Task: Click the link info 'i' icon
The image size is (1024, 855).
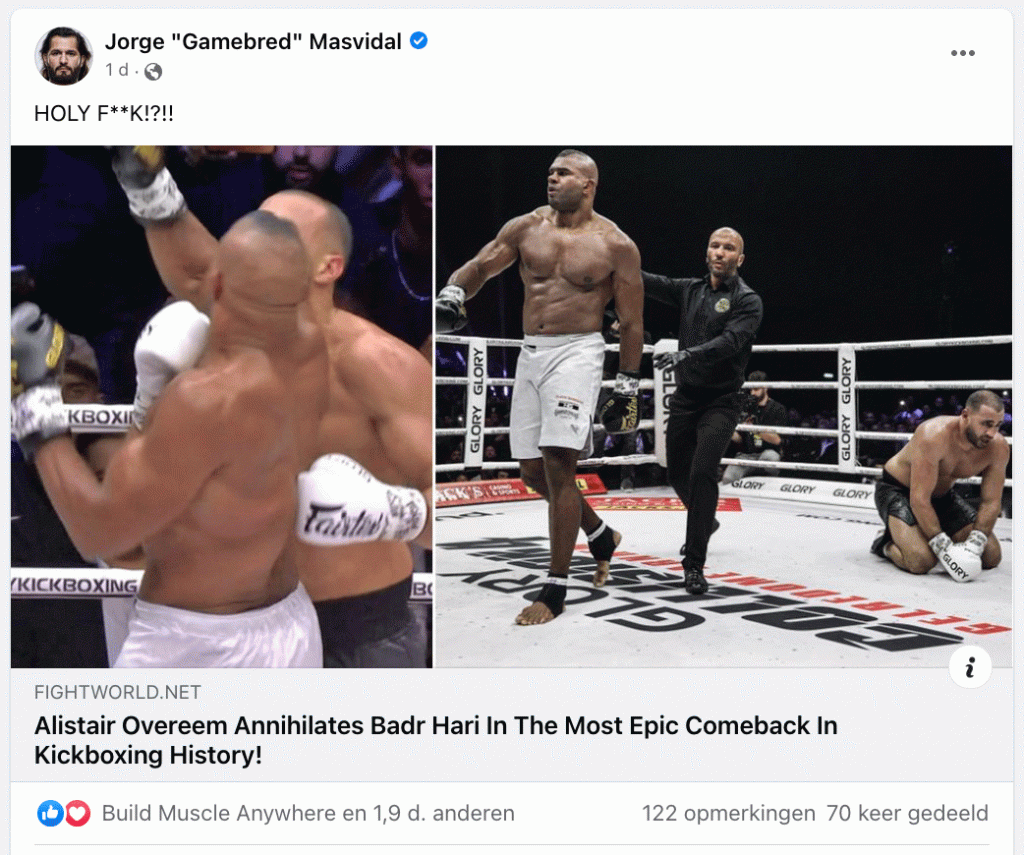Action: (x=970, y=667)
